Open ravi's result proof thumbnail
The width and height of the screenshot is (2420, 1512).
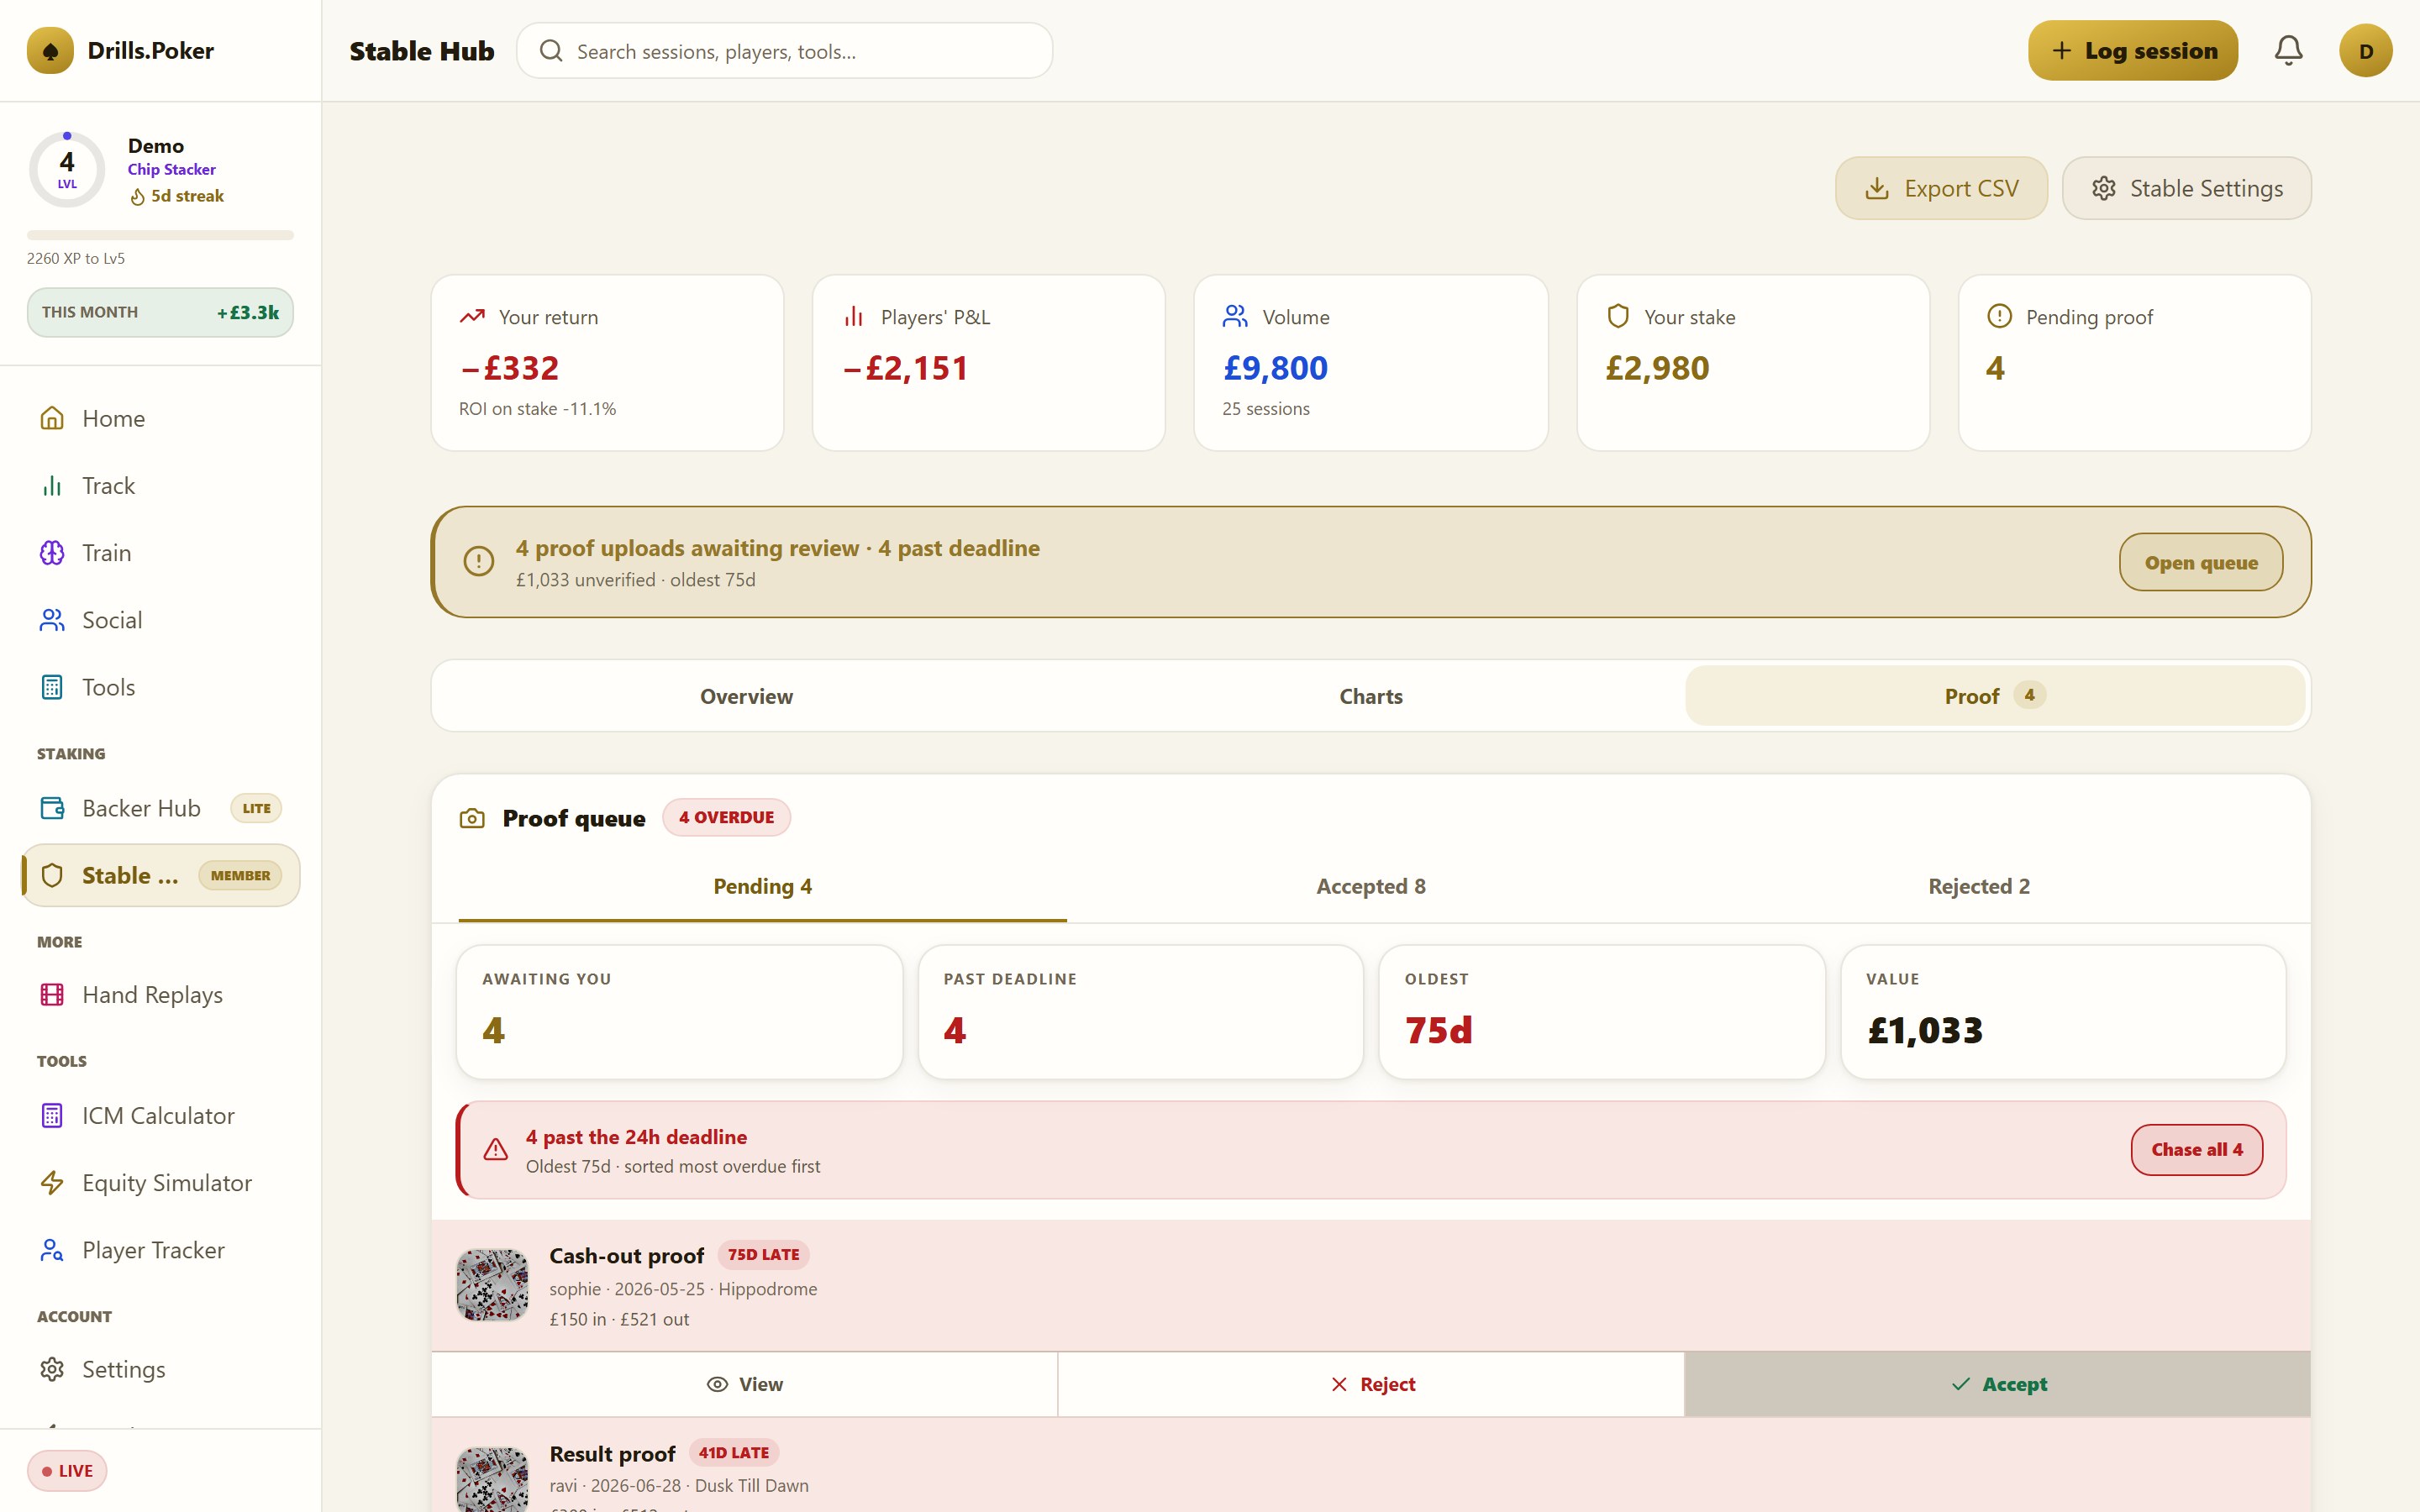pyautogui.click(x=492, y=1480)
